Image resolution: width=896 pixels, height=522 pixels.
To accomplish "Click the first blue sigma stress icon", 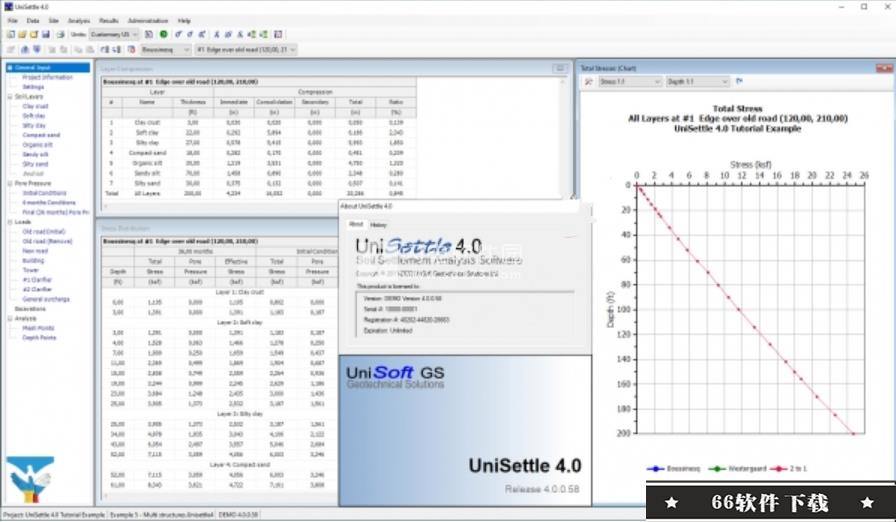I will 178,34.
